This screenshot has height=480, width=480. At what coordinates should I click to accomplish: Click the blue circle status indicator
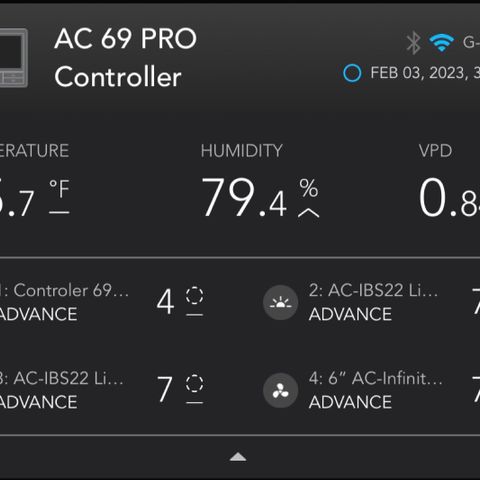(352, 73)
